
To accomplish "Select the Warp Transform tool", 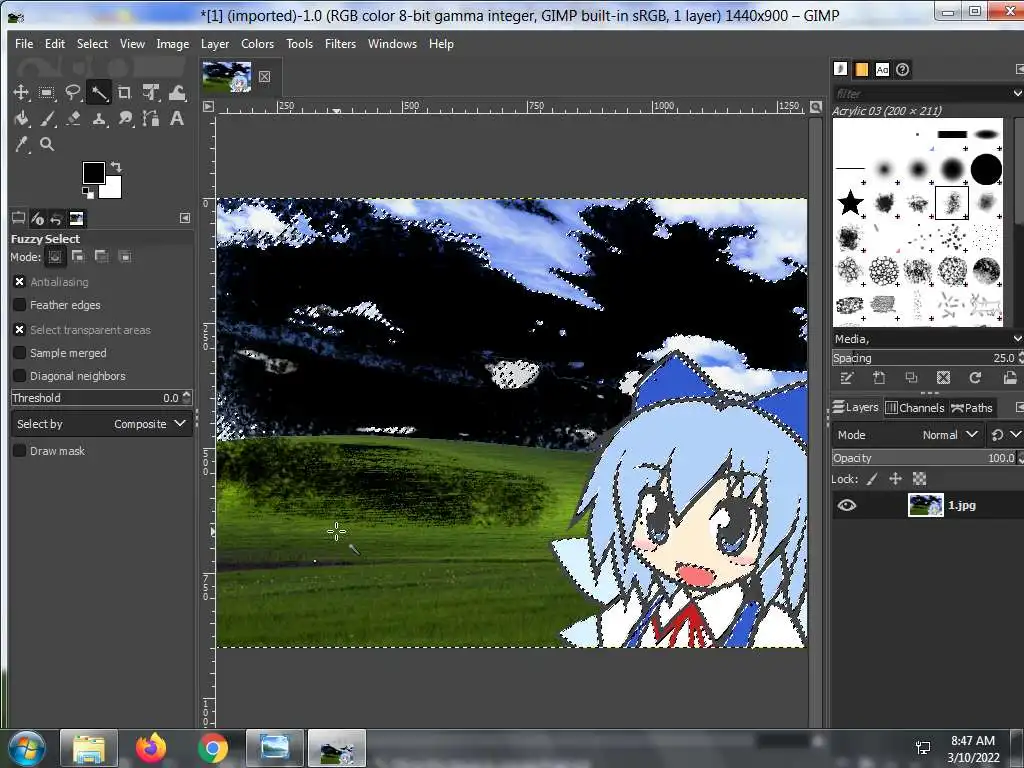I will (177, 92).
